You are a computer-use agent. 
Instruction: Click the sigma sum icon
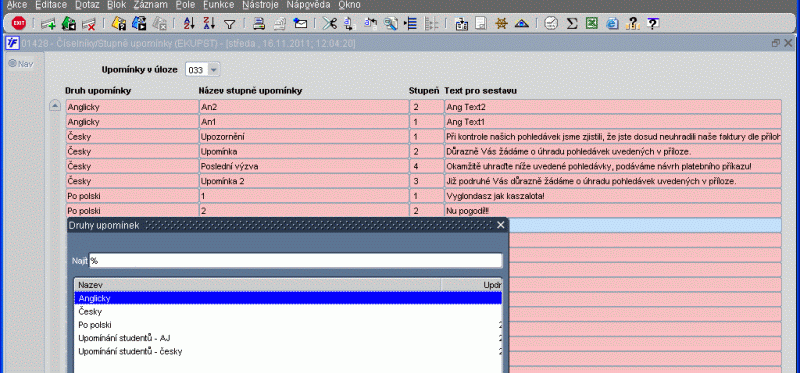(572, 23)
